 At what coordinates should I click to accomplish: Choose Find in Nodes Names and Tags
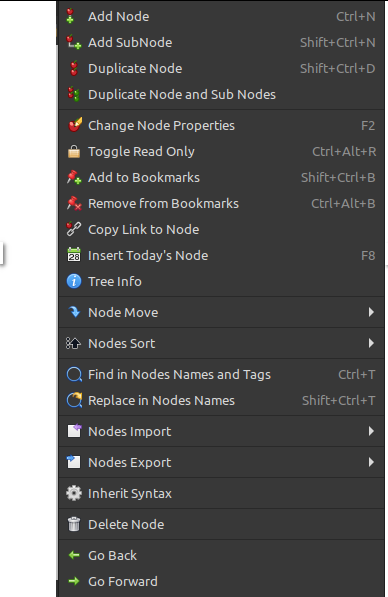222,375
